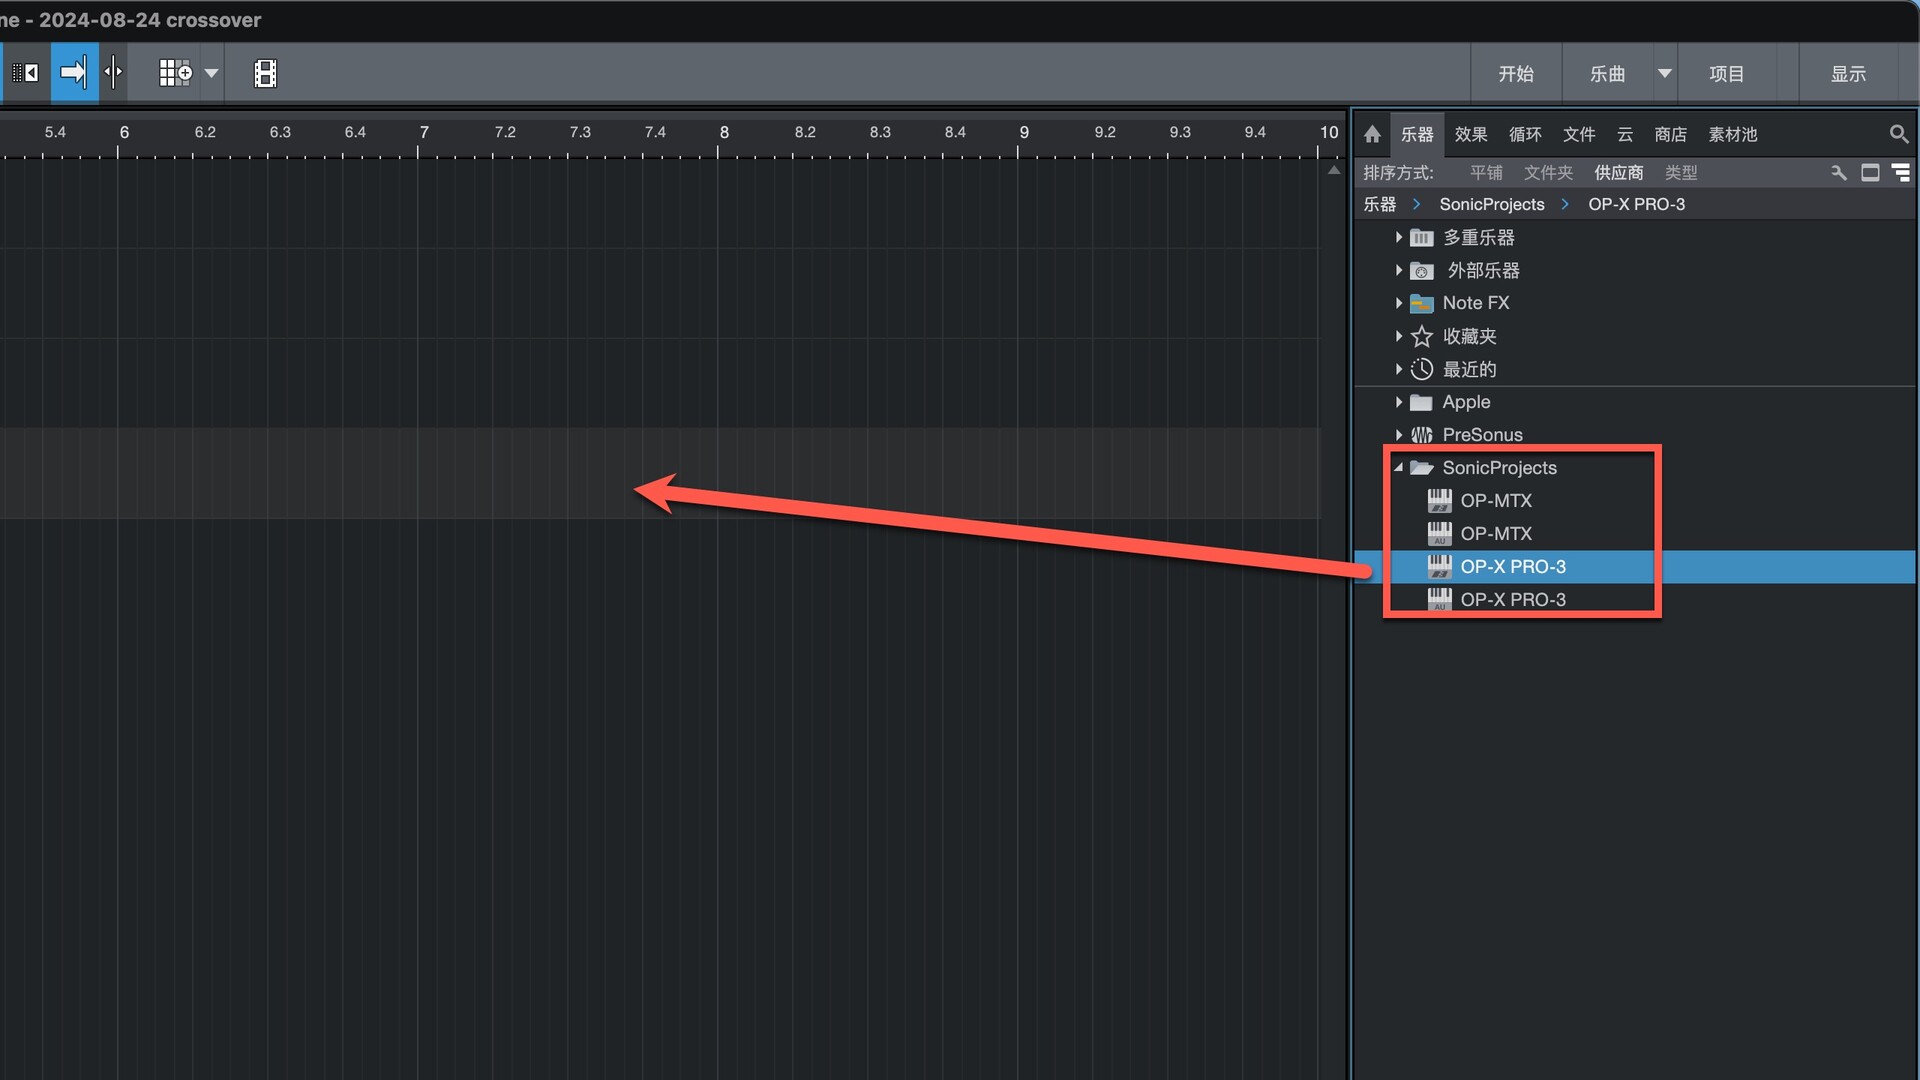Collapse the SonicProjects folder

point(1398,468)
